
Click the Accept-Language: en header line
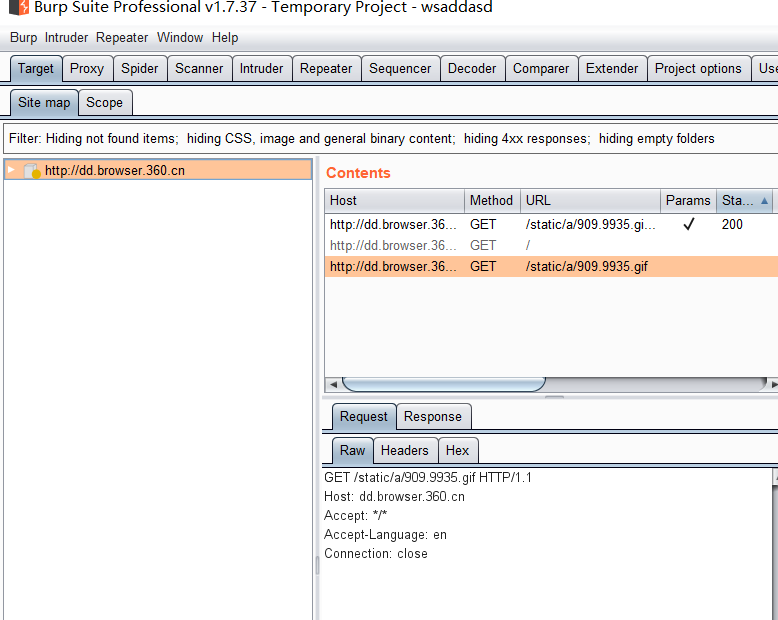(x=386, y=535)
